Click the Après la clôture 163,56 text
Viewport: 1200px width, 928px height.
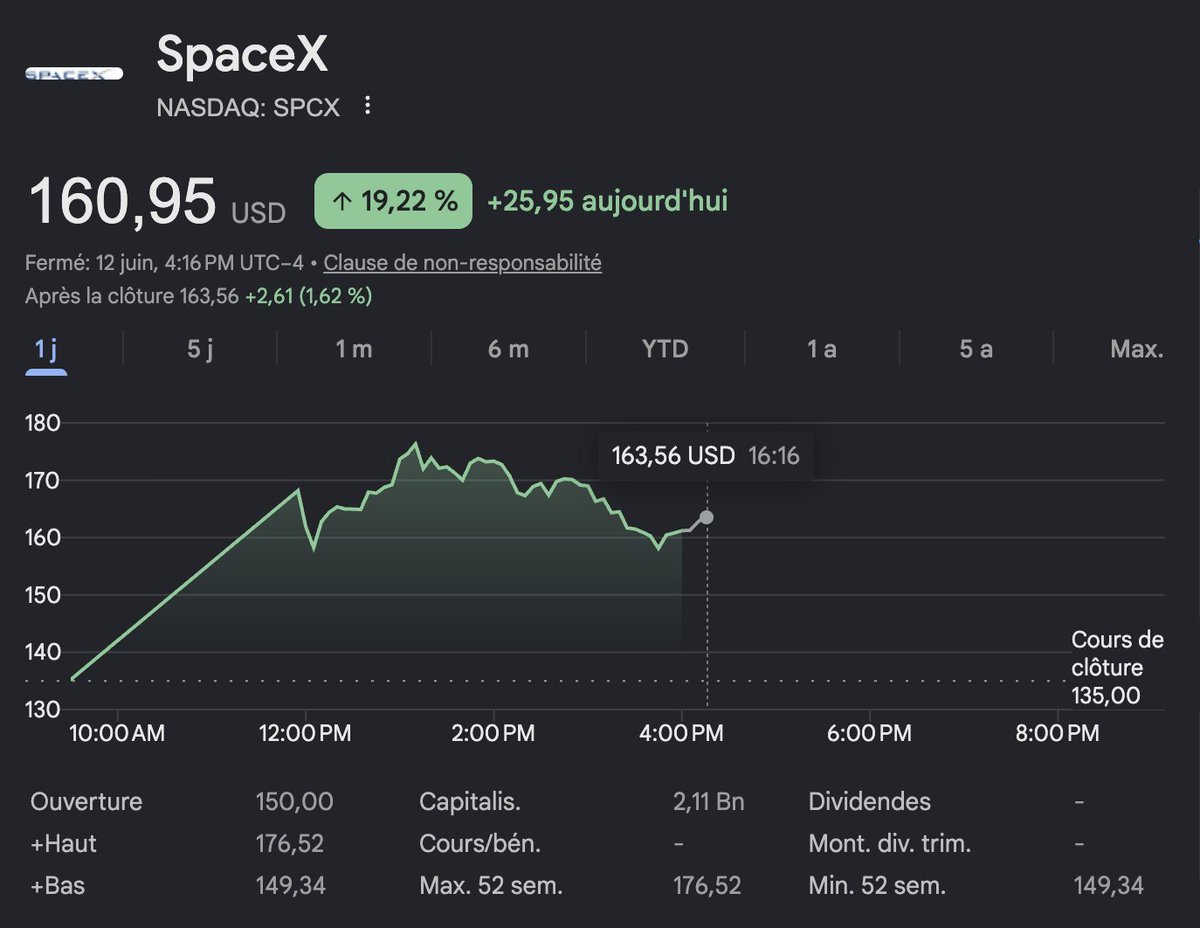[133, 296]
